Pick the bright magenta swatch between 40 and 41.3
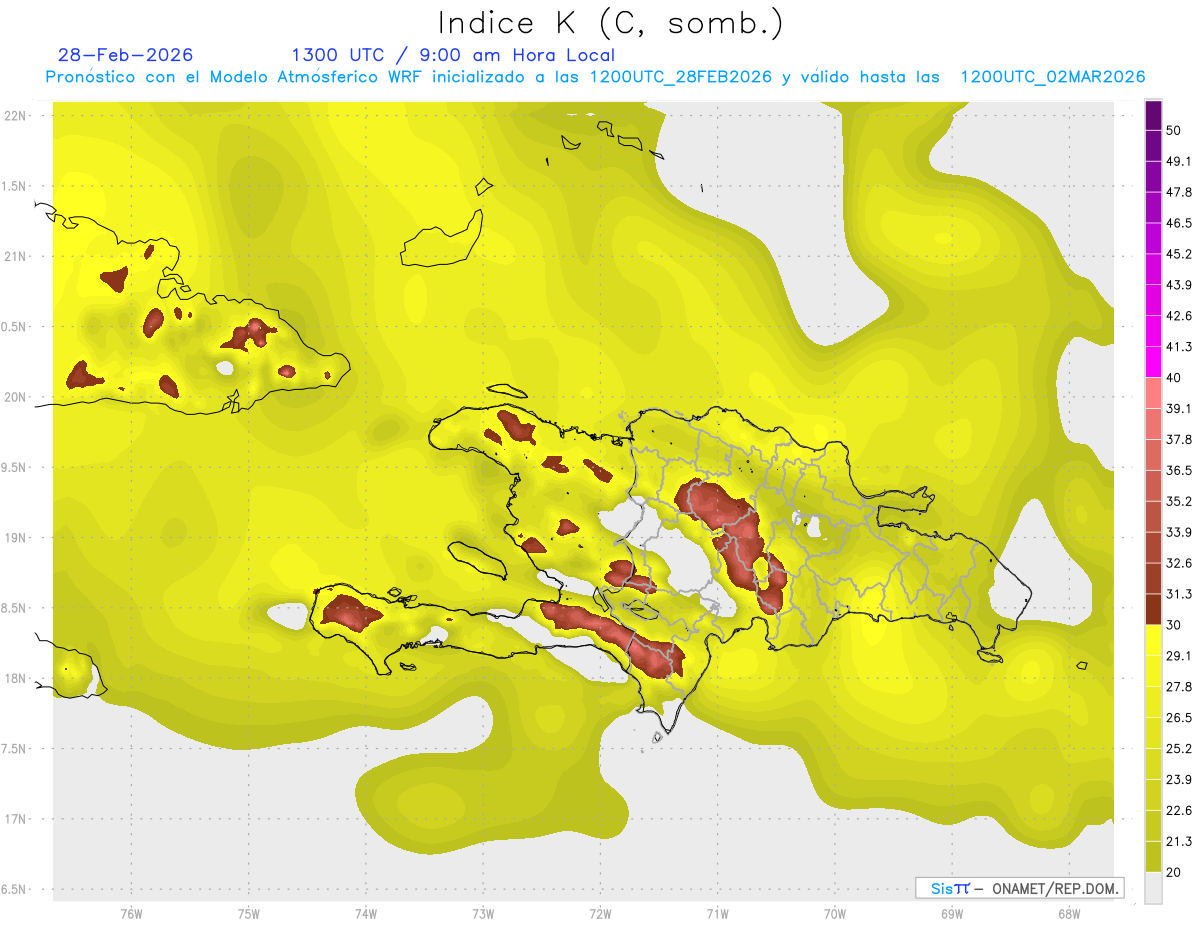This screenshot has width=1200, height=927. [x=1154, y=362]
